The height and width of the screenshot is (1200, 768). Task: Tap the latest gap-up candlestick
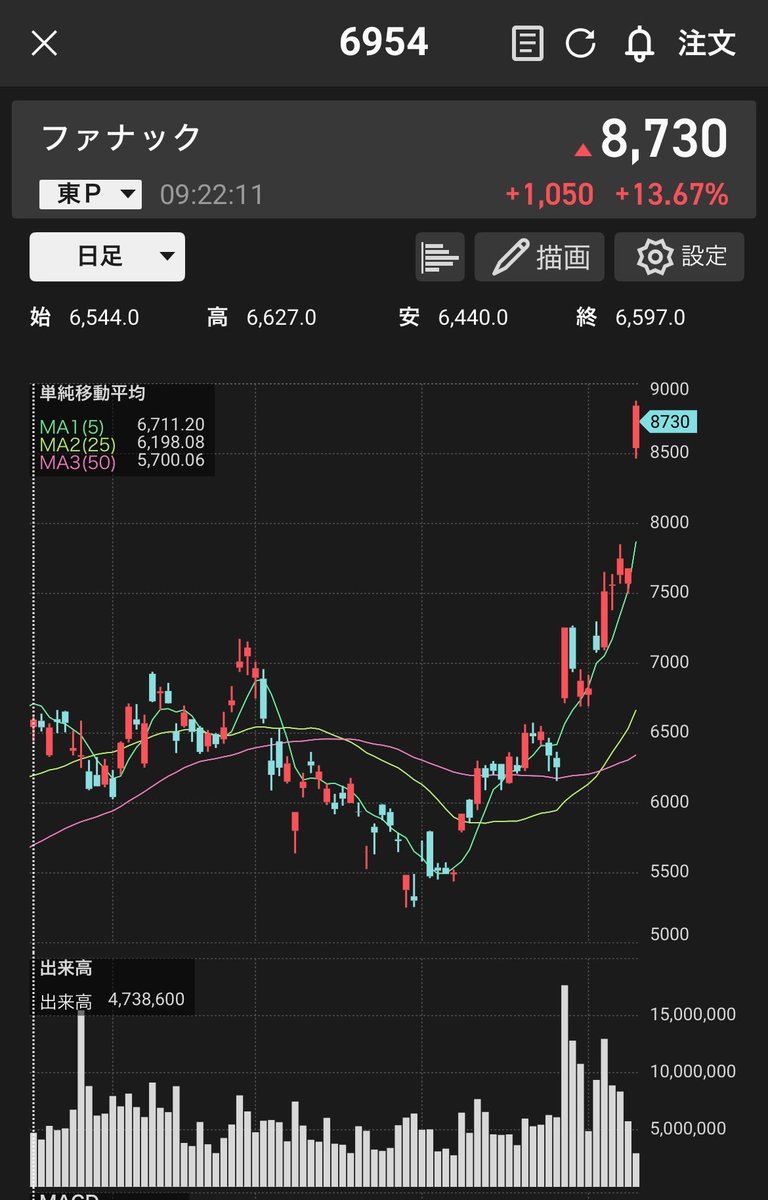pyautogui.click(x=636, y=428)
